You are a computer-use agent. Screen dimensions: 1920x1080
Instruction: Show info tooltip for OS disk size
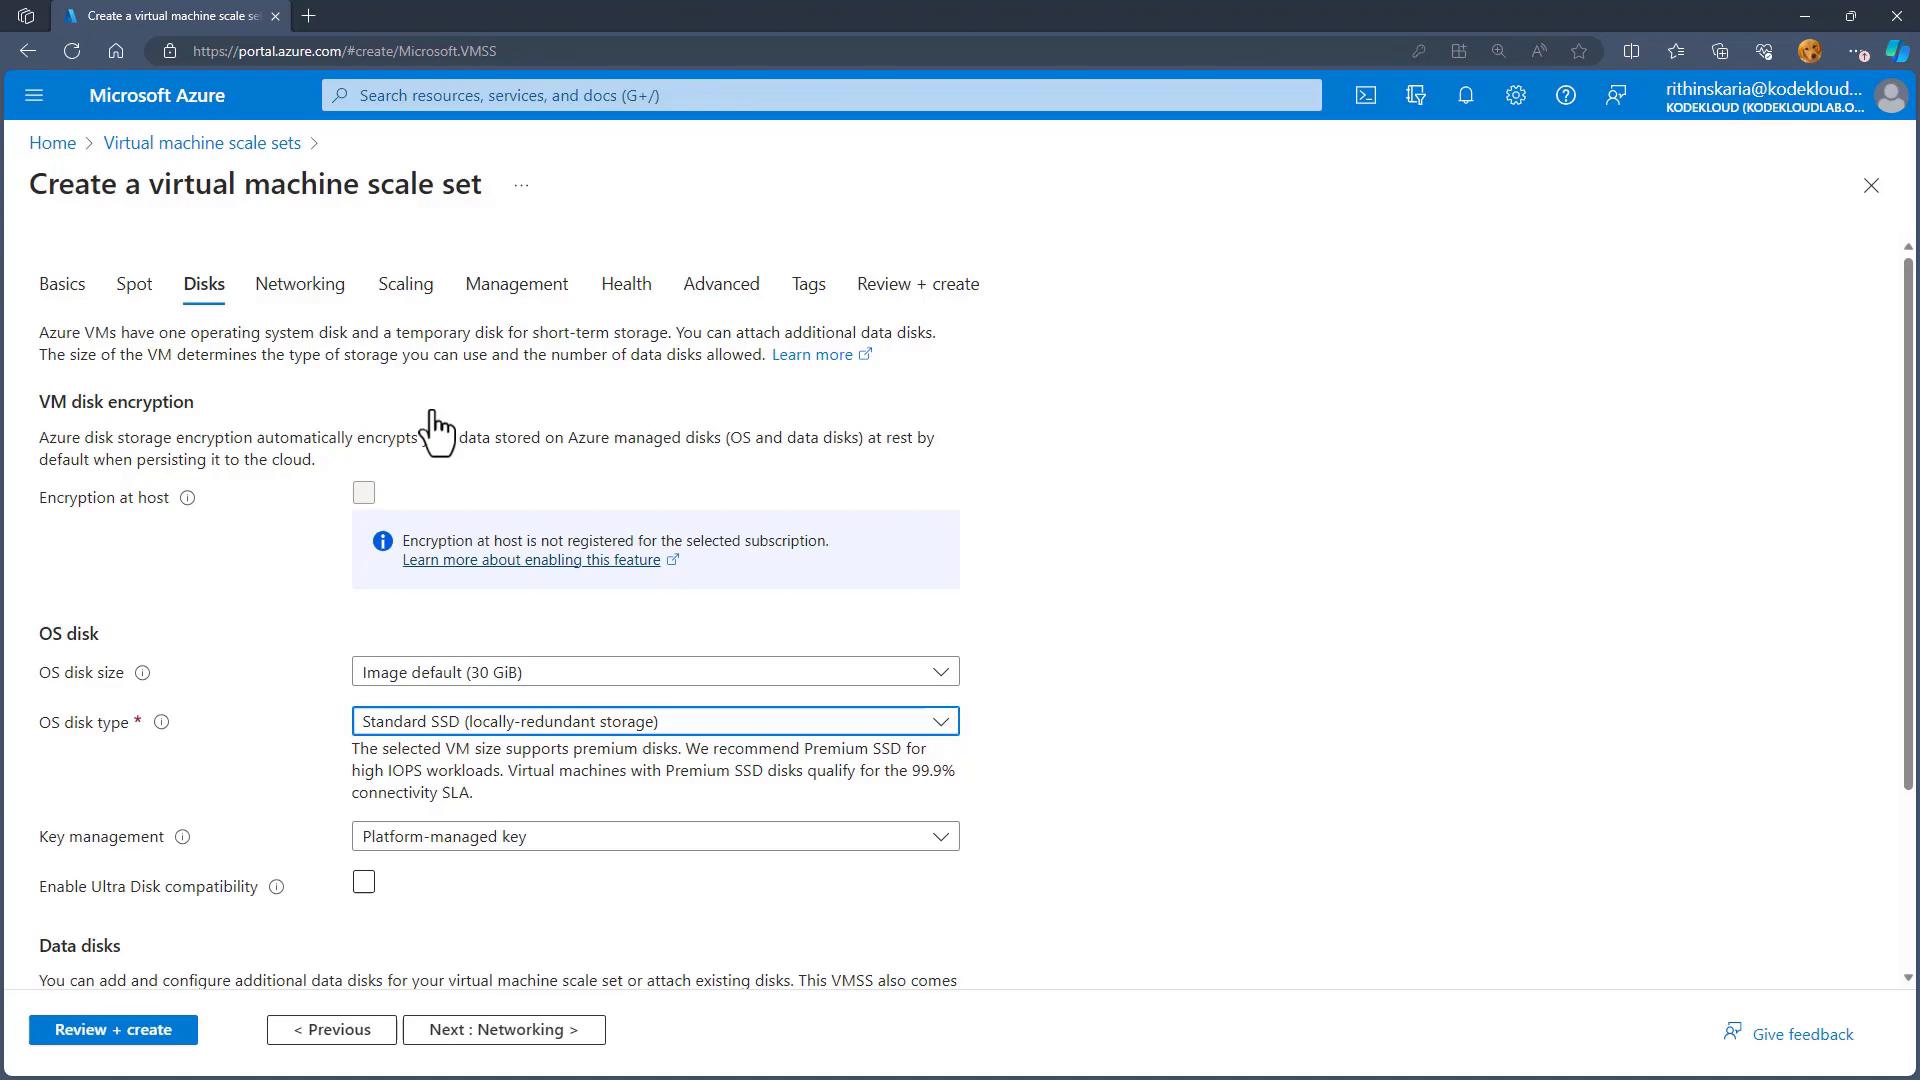pyautogui.click(x=143, y=673)
